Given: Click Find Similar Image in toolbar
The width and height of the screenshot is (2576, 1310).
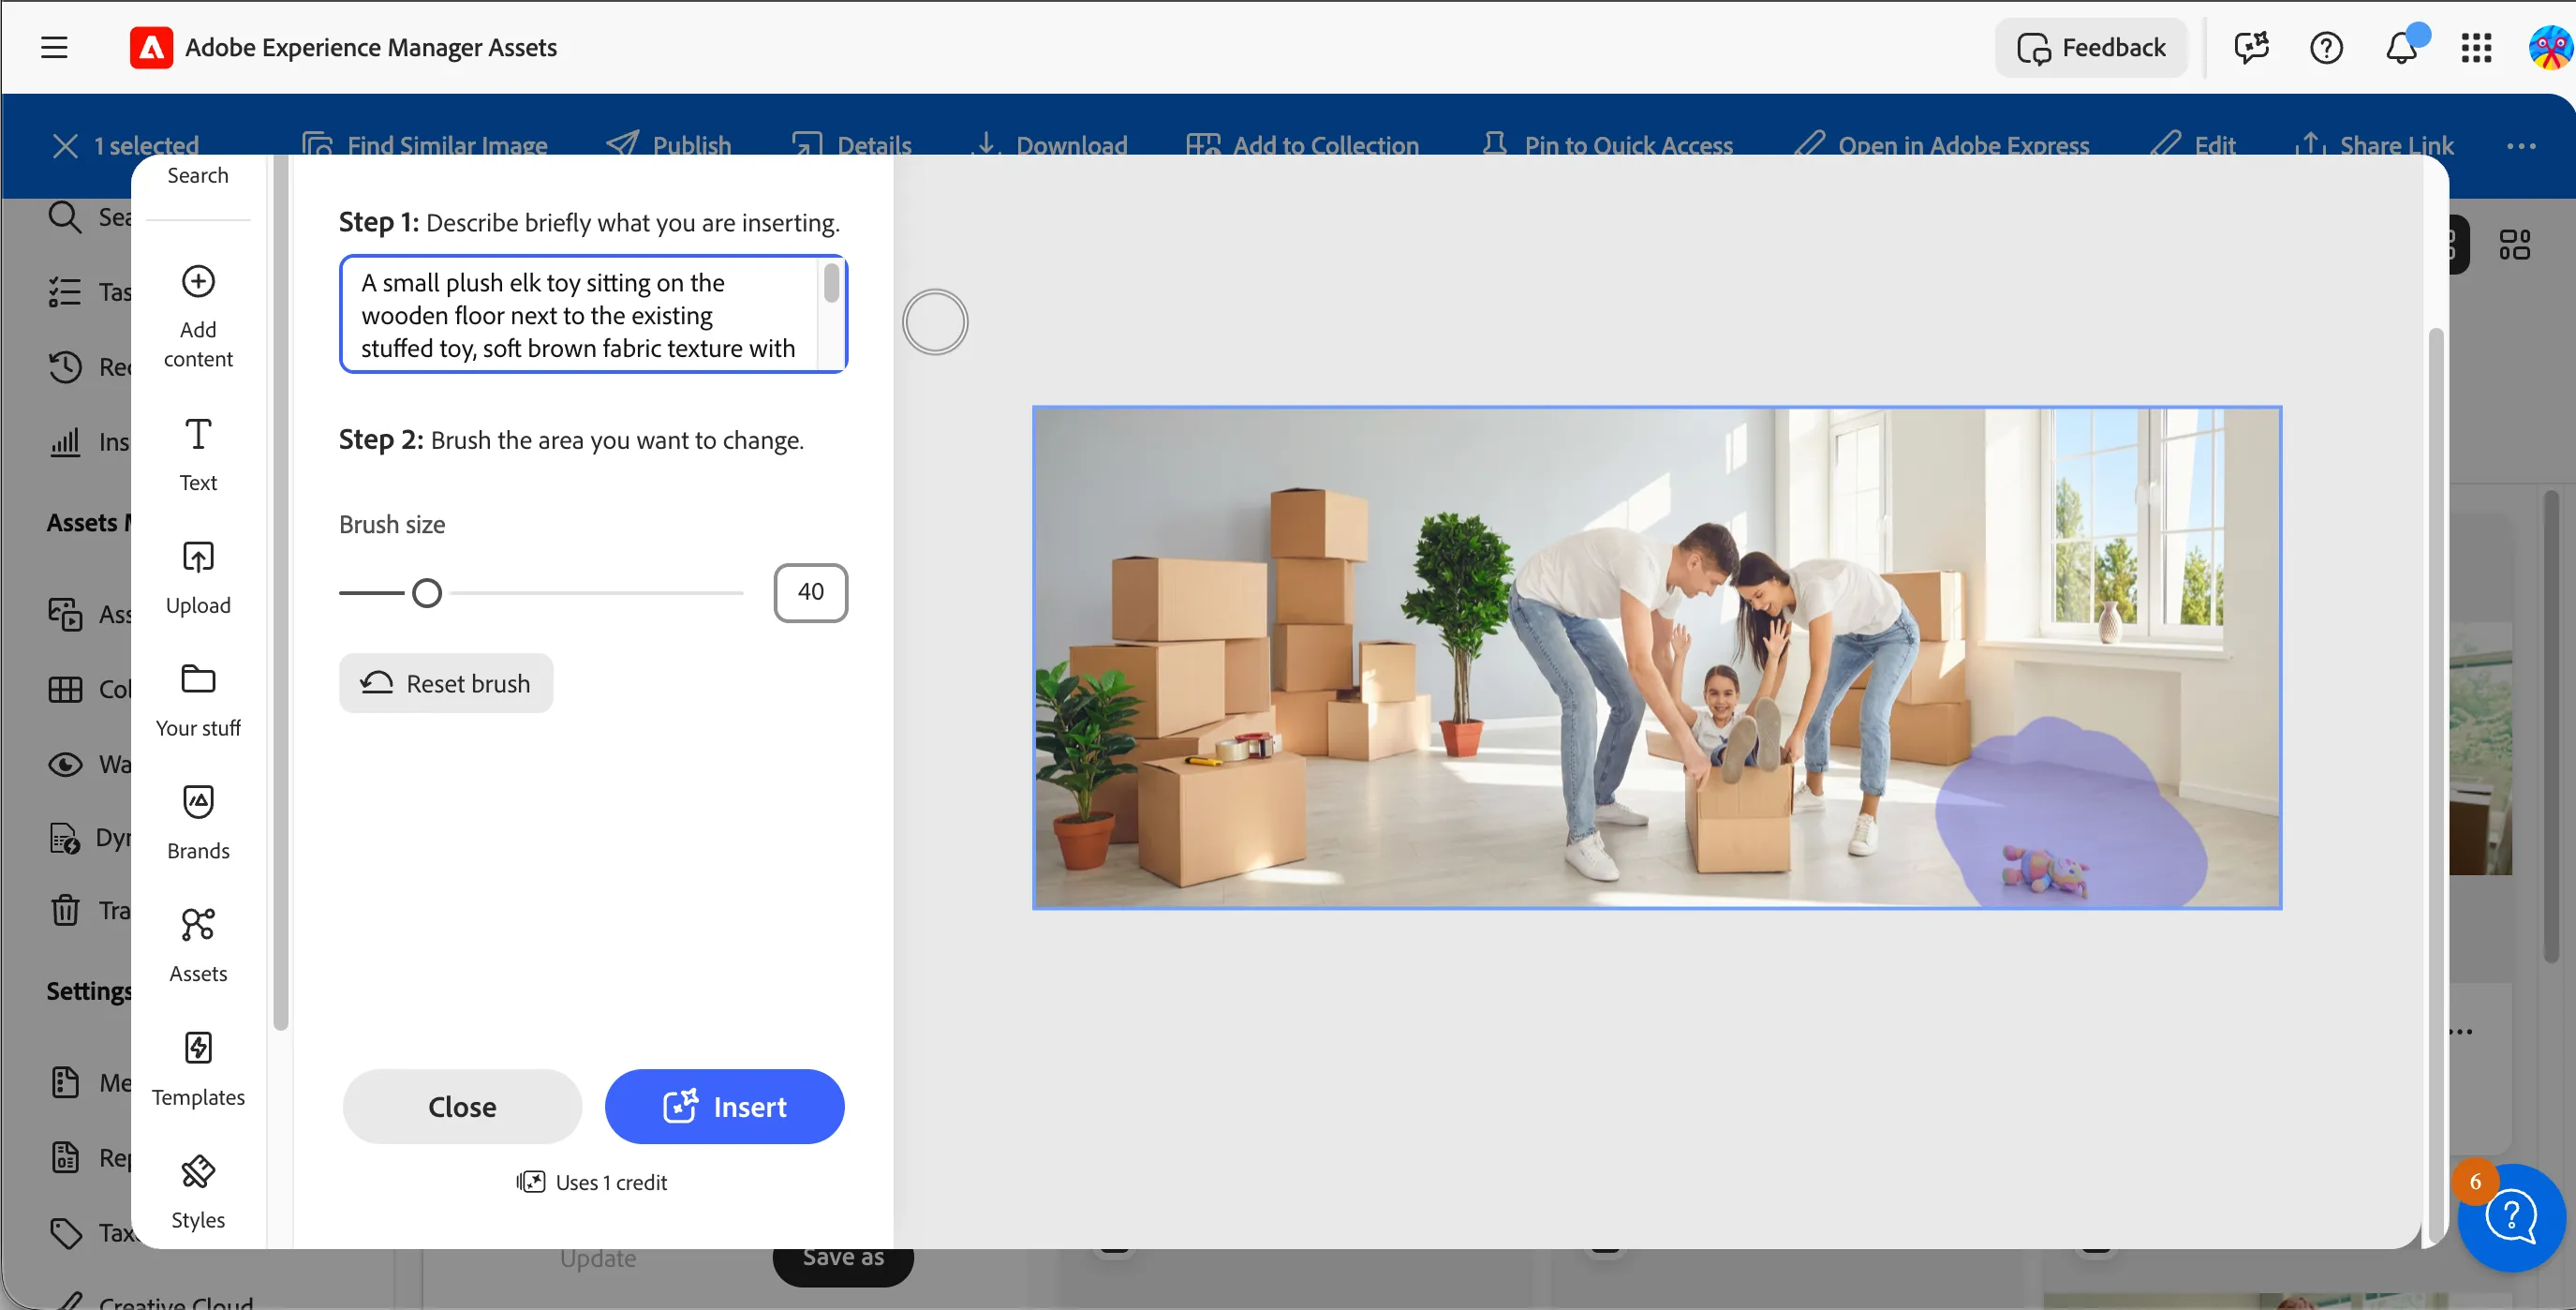Looking at the screenshot, I should point(425,146).
